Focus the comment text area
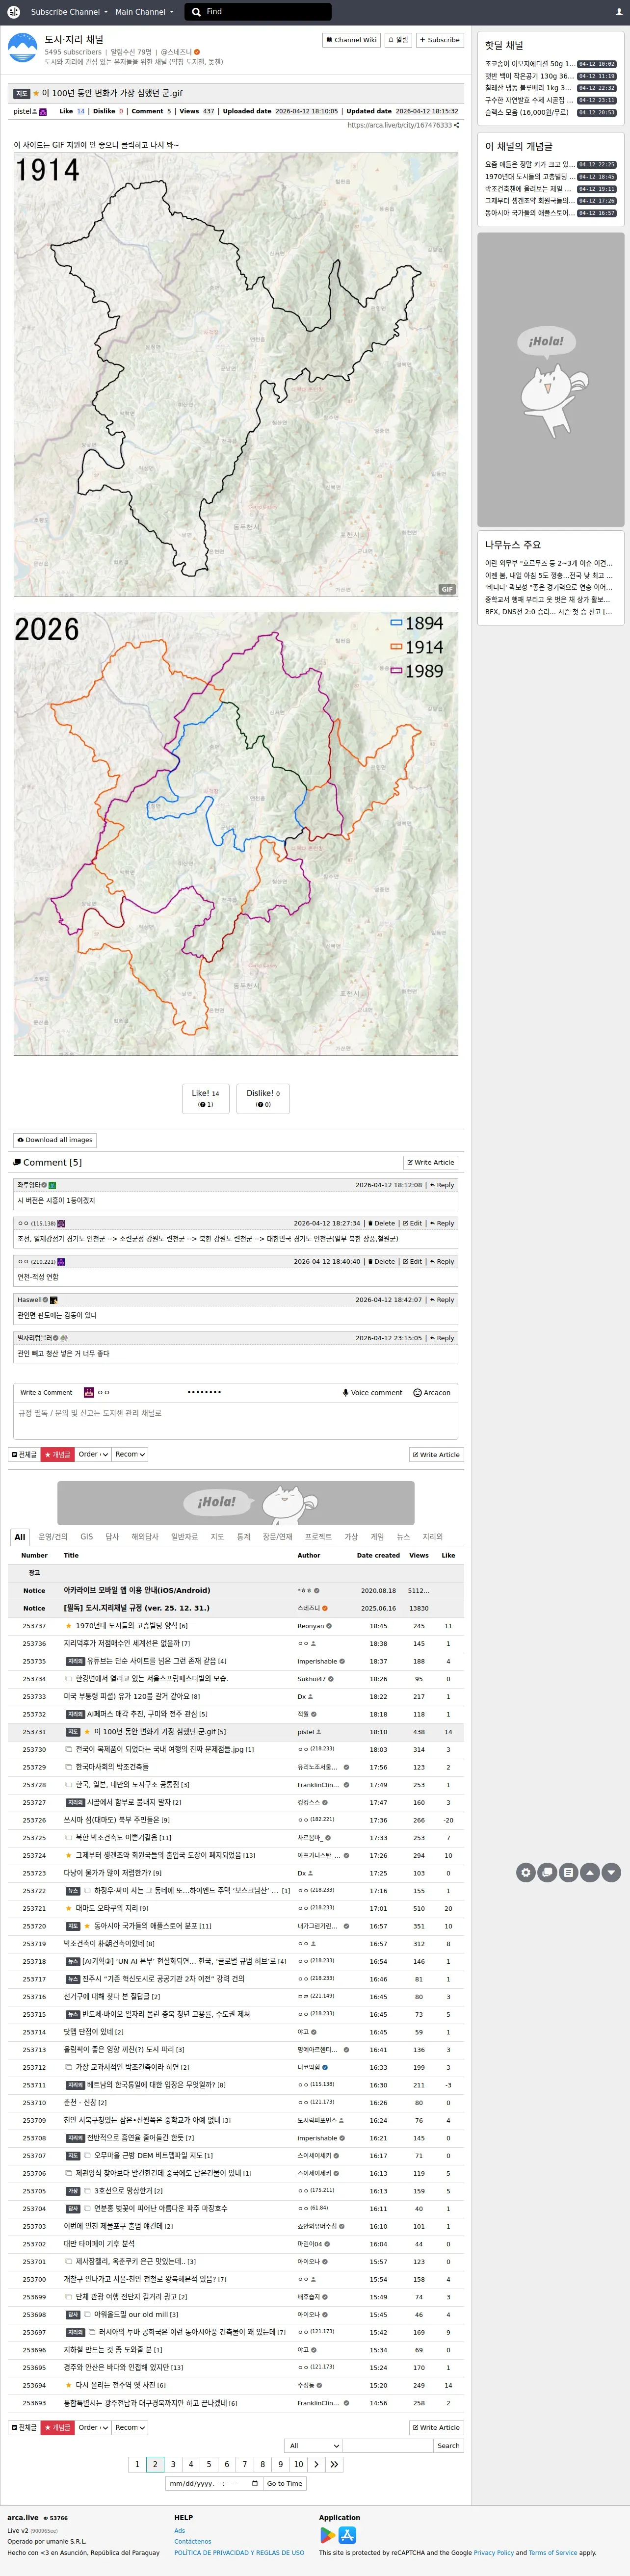630x2576 pixels. point(236,1421)
